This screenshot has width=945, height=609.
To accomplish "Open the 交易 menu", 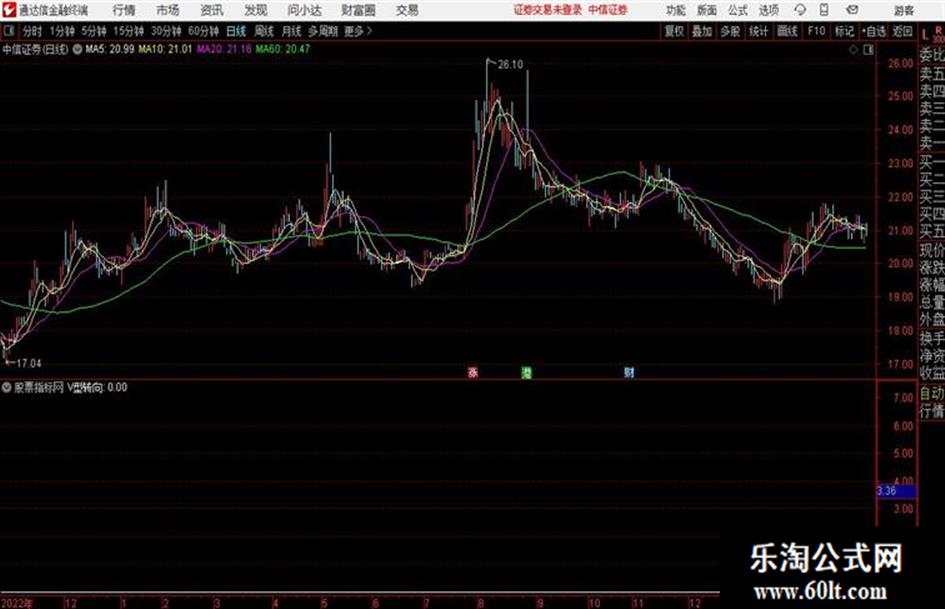I will (x=407, y=10).
